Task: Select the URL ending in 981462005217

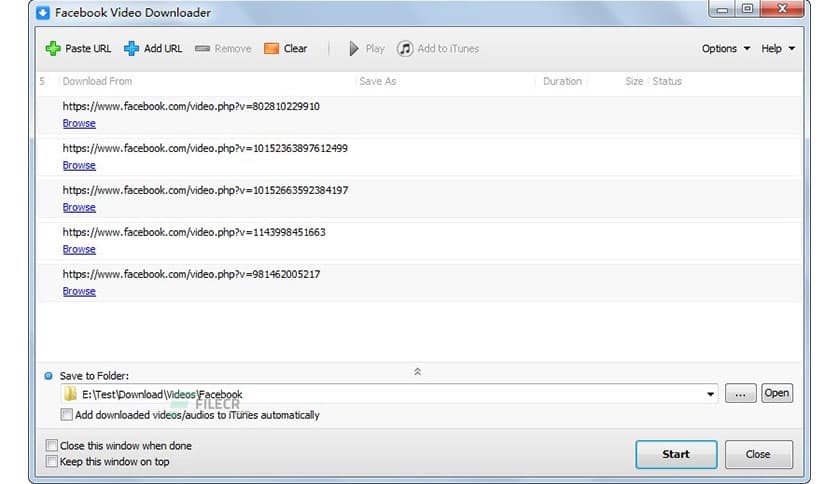Action: click(x=191, y=275)
